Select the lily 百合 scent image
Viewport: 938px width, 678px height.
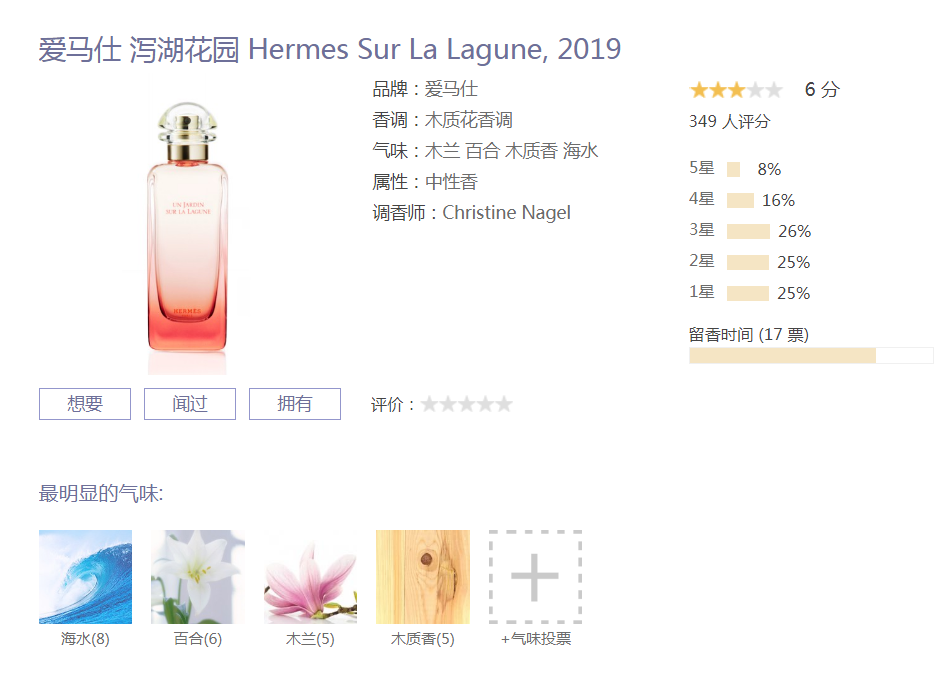point(198,576)
